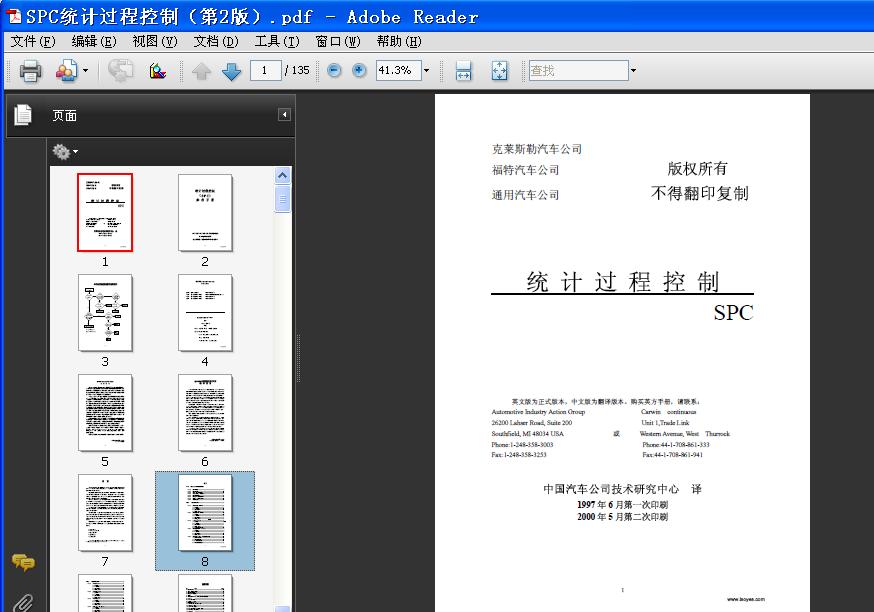The width and height of the screenshot is (874, 612).
Task: Click the 查找 search field
Action: pos(578,70)
